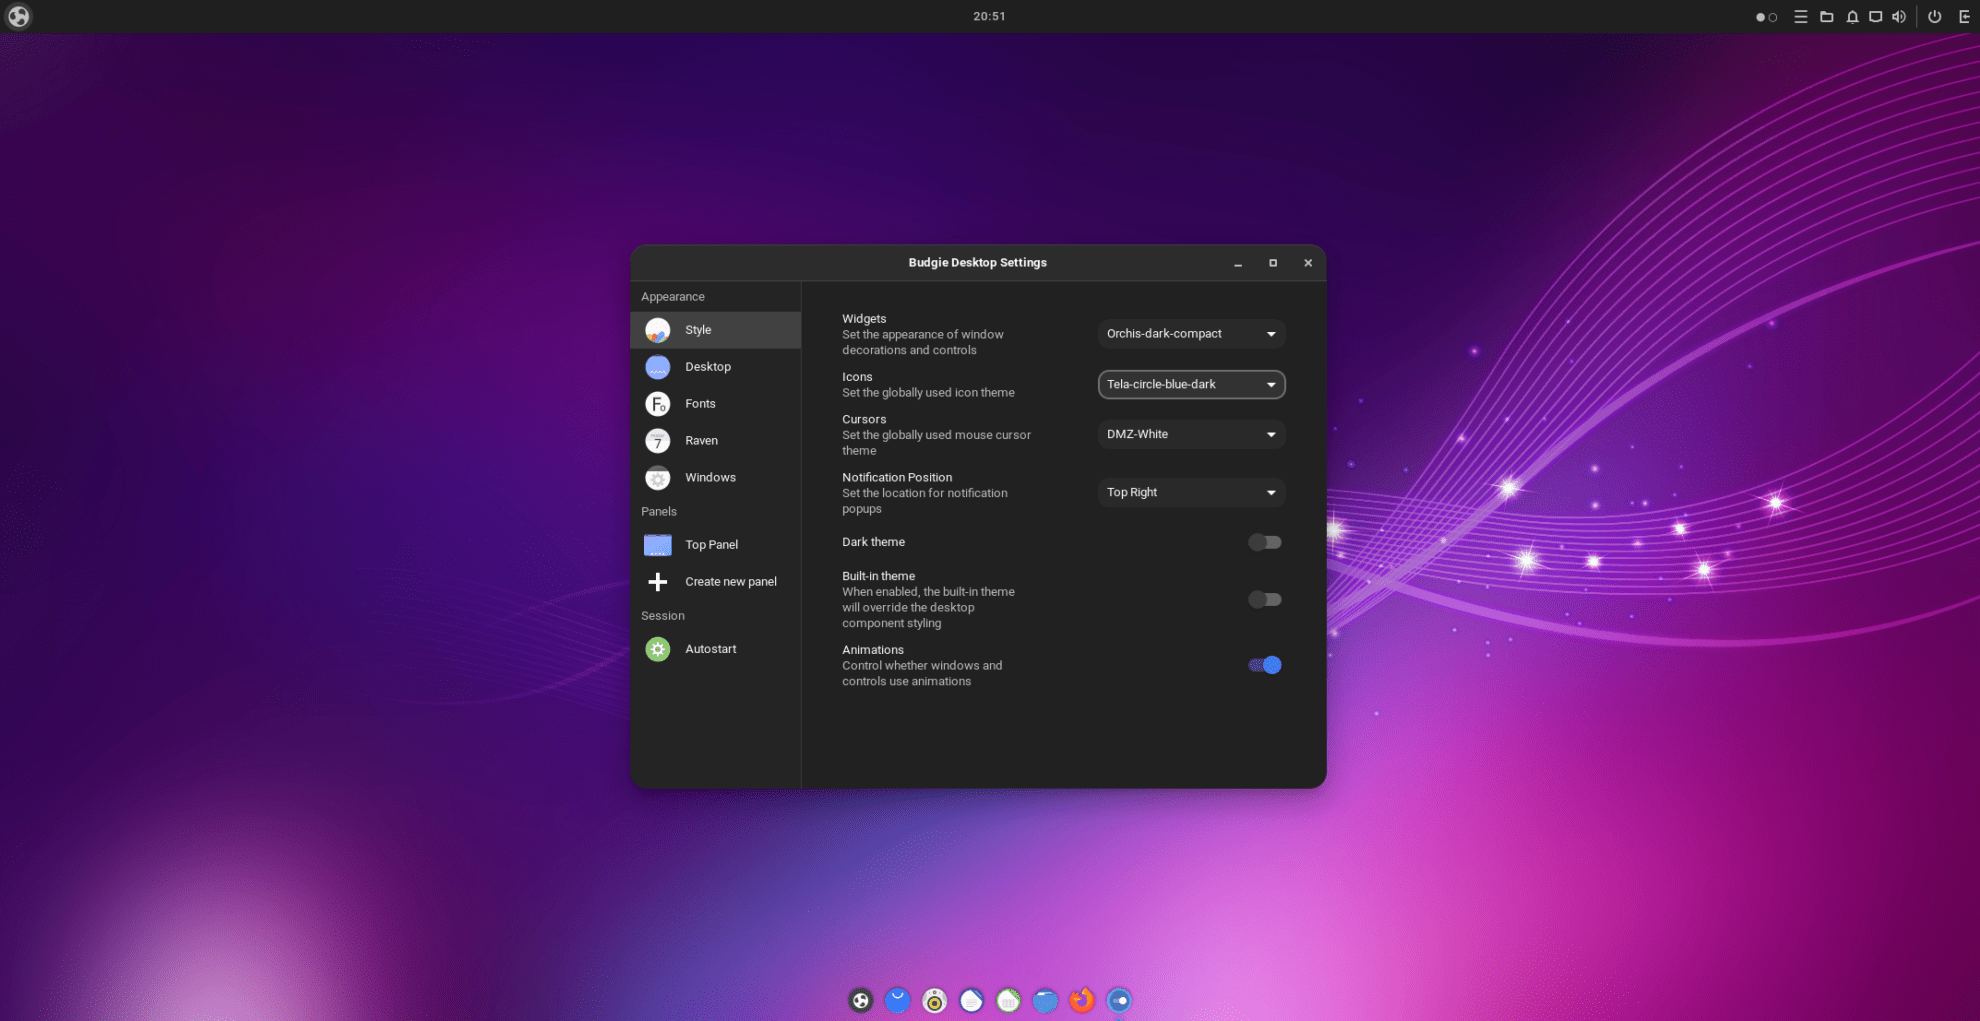Enable the Dark theme
Screen dimensions: 1980x1021
click(x=1265, y=541)
